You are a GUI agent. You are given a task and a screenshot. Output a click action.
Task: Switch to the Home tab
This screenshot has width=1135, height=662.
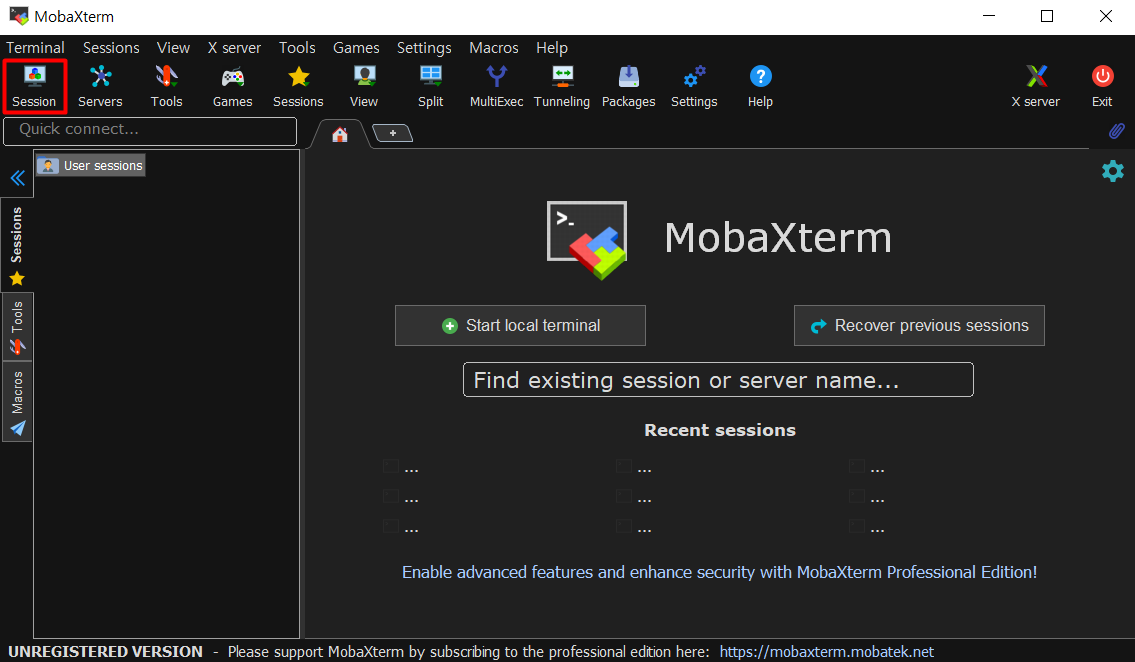click(x=339, y=135)
